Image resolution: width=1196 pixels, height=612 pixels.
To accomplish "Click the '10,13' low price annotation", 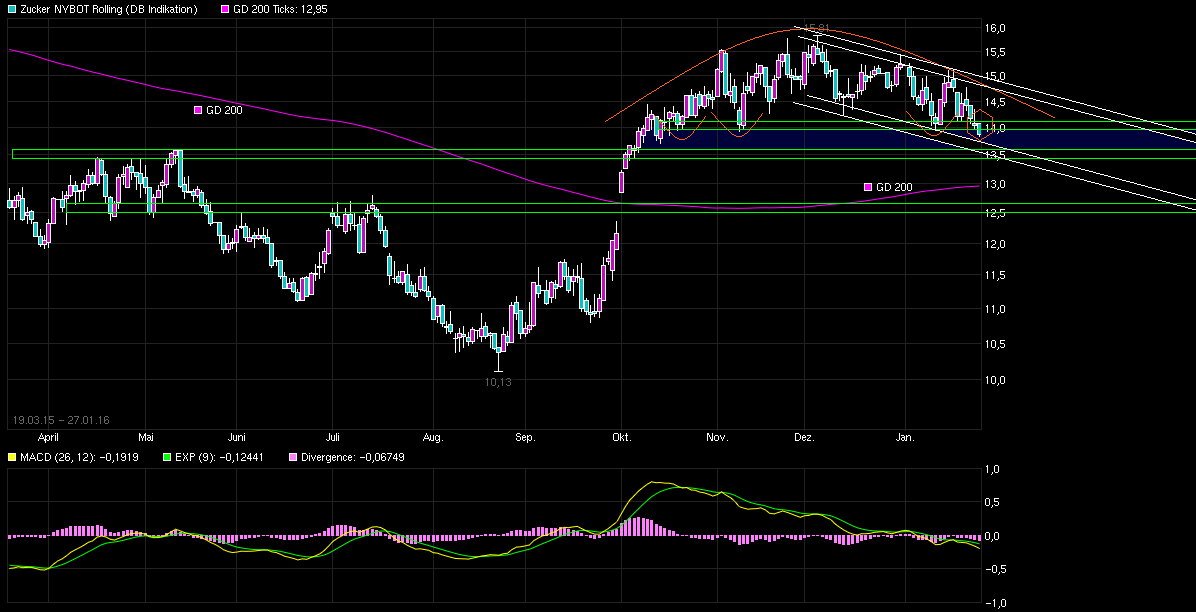I will [498, 382].
